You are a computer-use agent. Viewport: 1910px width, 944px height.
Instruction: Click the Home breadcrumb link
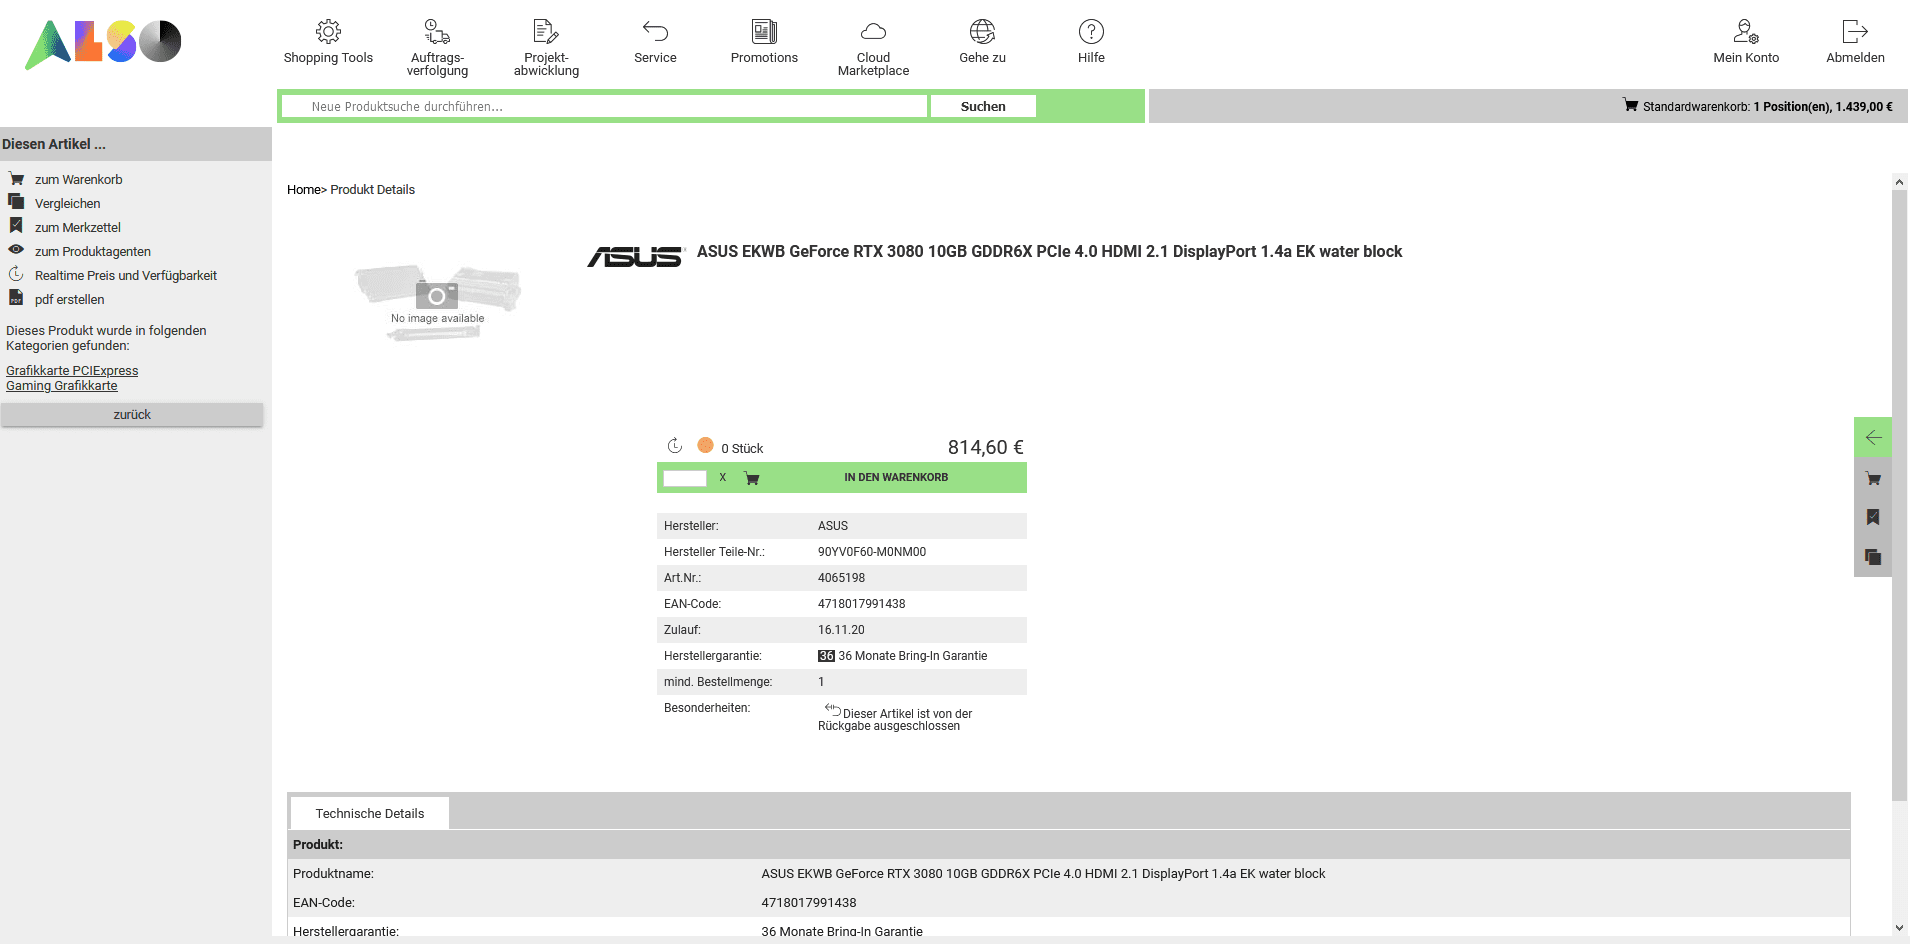303,189
